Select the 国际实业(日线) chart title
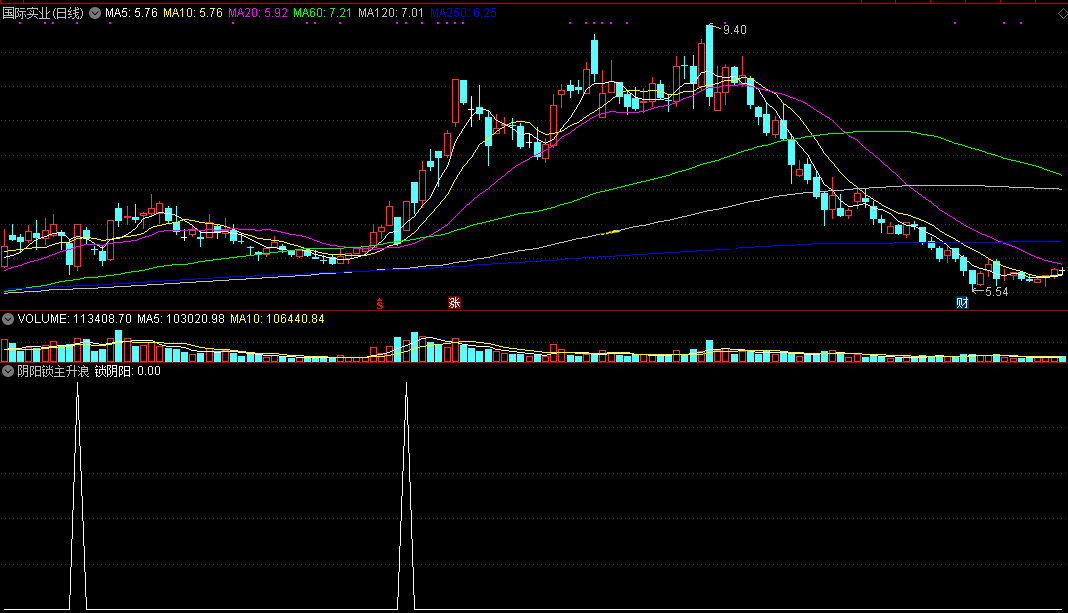Viewport: 1068px width, 613px height. click(x=43, y=13)
